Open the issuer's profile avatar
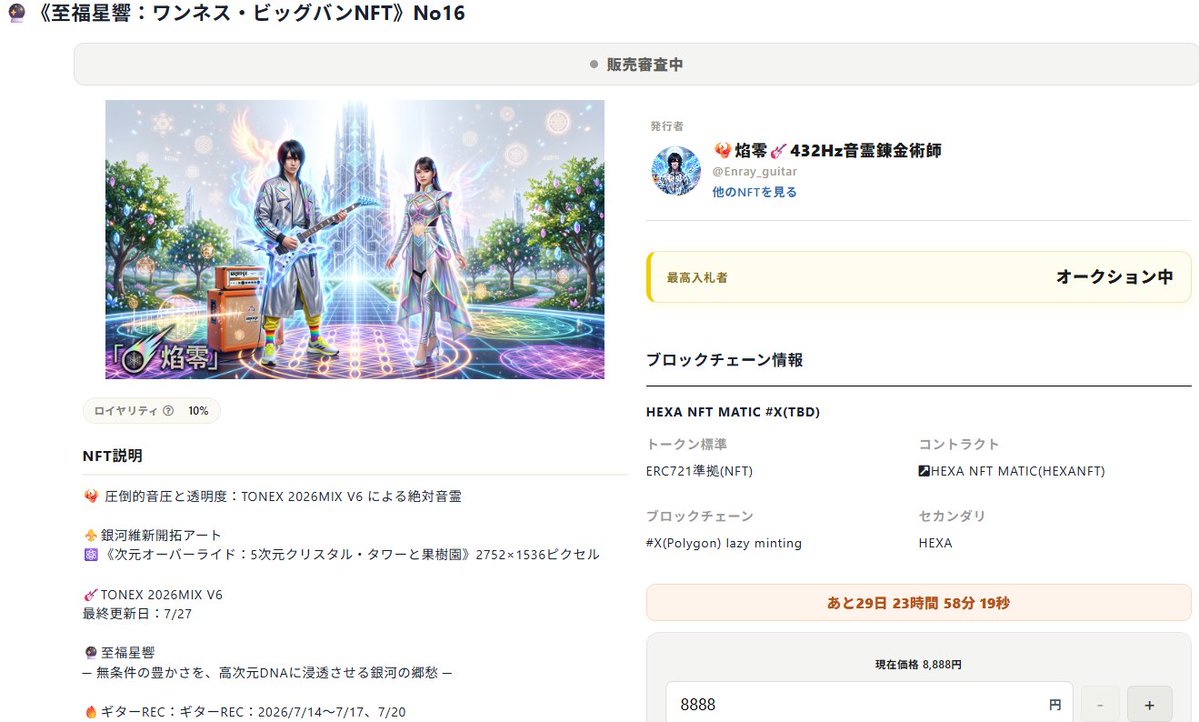The image size is (1199, 722). pos(675,171)
